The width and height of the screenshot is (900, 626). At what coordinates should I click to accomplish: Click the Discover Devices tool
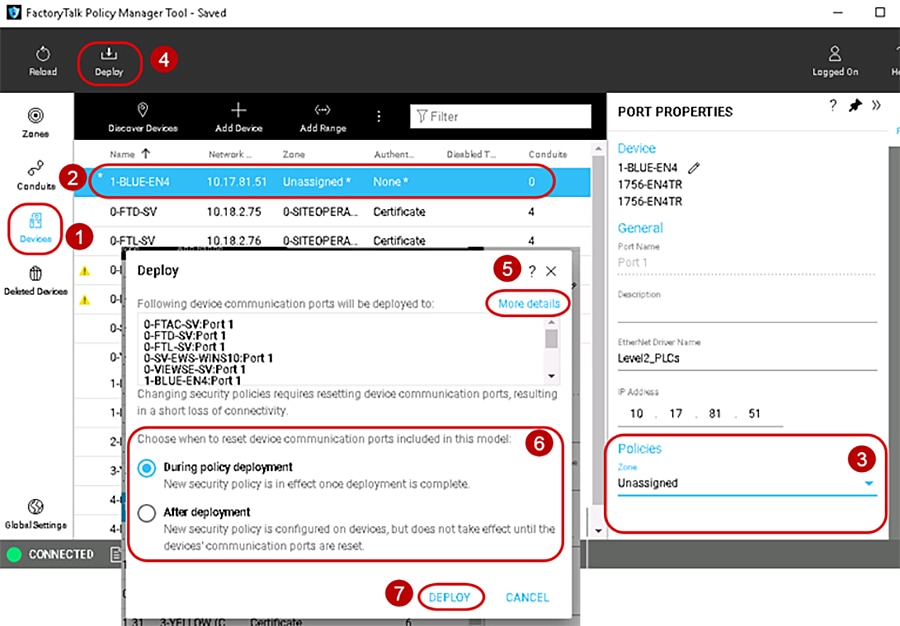143,117
